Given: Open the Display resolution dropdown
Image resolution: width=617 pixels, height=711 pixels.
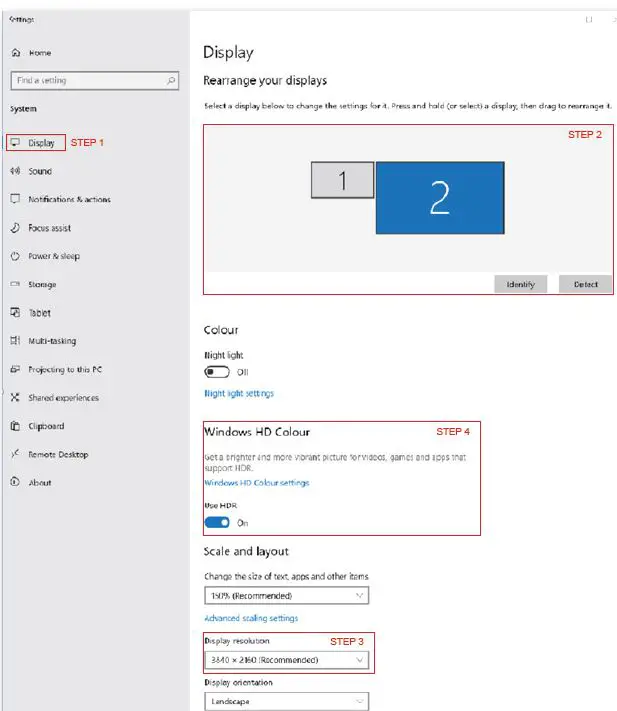Looking at the screenshot, I should click(x=287, y=660).
